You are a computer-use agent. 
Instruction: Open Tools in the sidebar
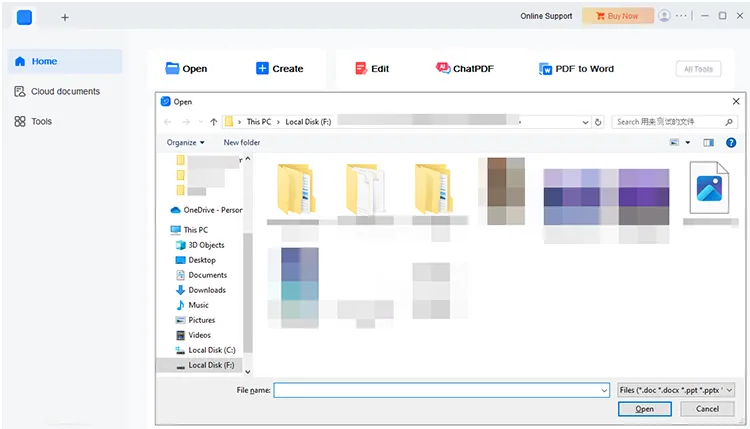[x=33, y=121]
